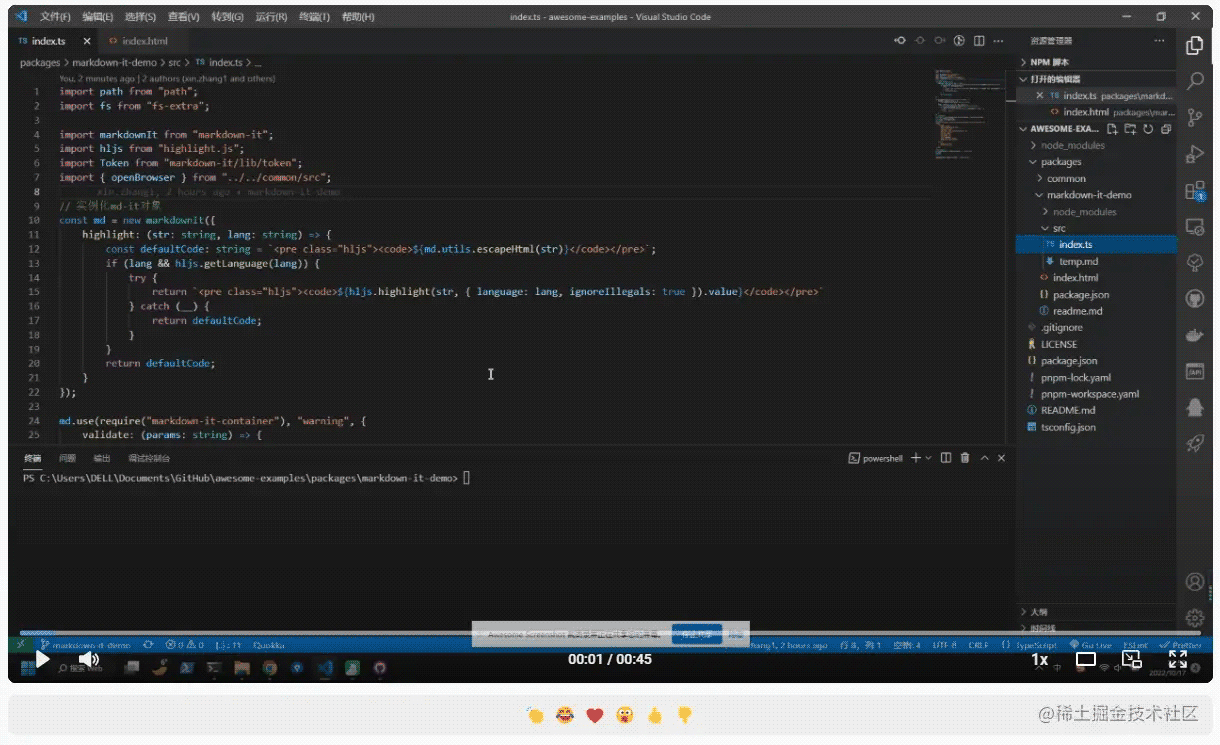Enter video fullscreen mode
Viewport: 1220px width, 745px height.
pyautogui.click(x=1178, y=659)
